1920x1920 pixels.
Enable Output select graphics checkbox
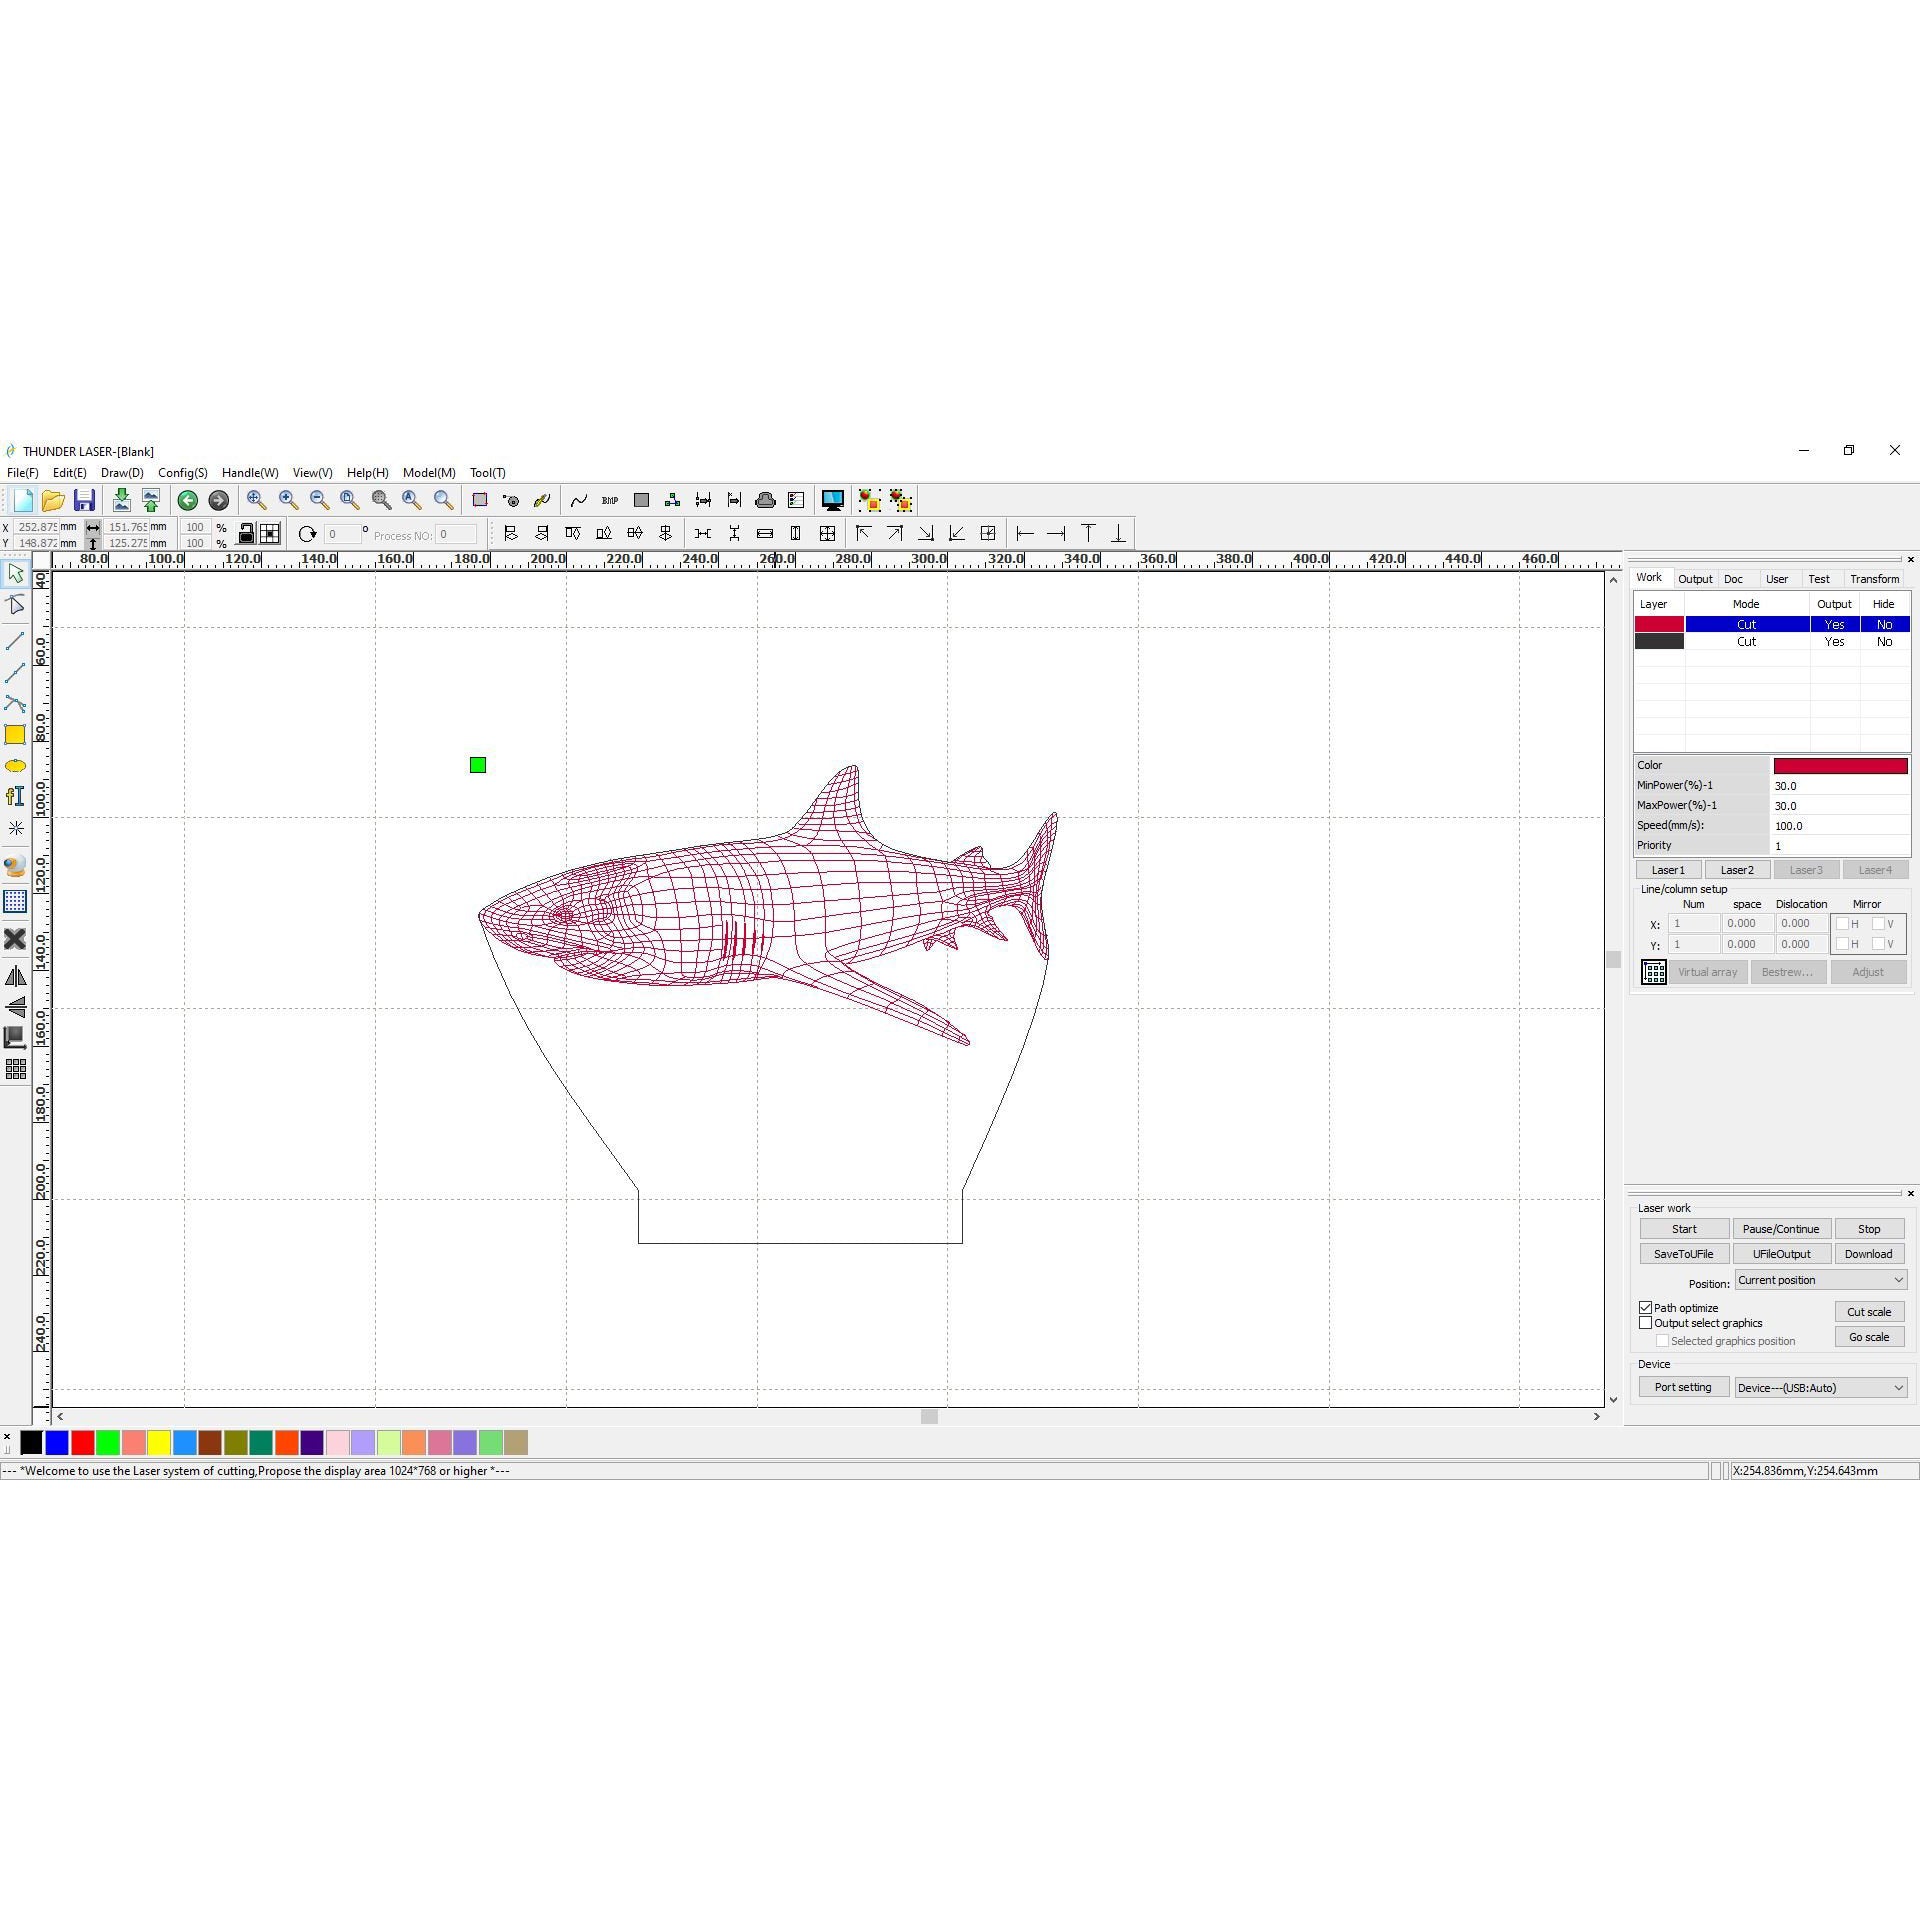coord(1645,1323)
